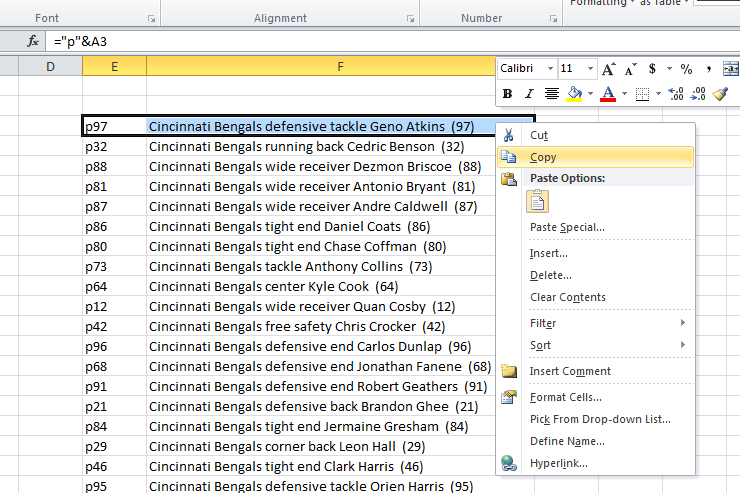Choose Clear Contents
740x493 pixels.
pyautogui.click(x=596, y=297)
